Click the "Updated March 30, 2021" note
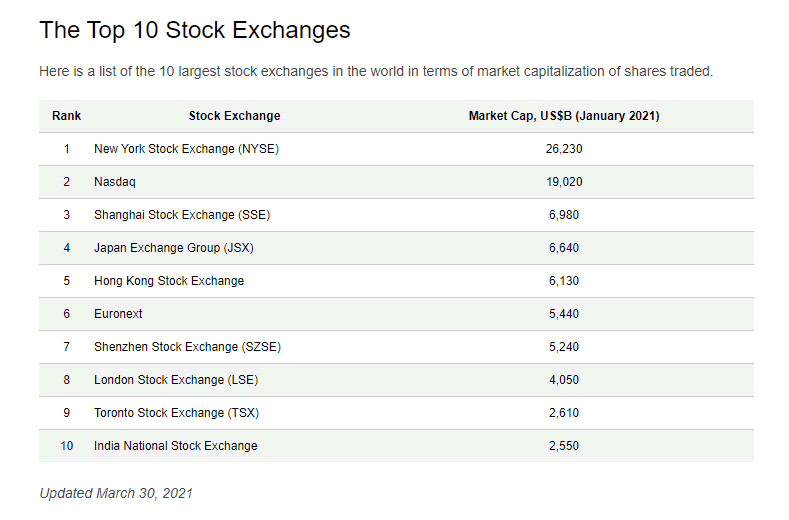 click(116, 493)
